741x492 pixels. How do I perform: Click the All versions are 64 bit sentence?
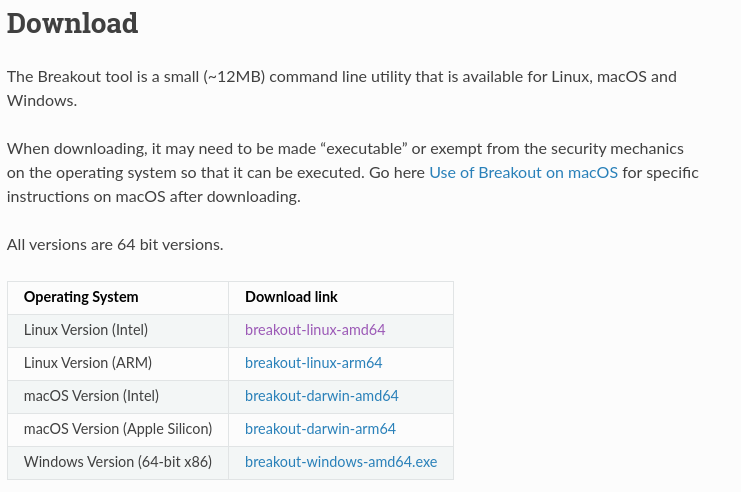115,245
